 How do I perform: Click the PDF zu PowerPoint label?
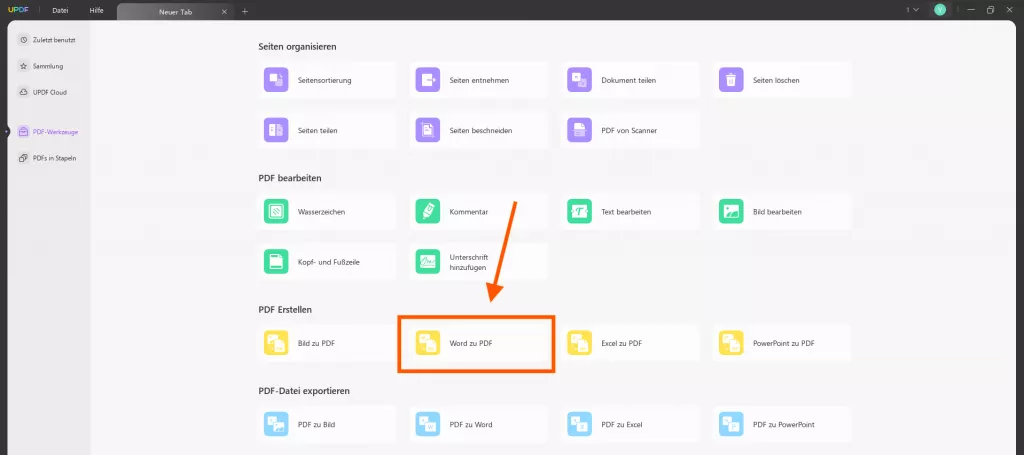click(784, 424)
